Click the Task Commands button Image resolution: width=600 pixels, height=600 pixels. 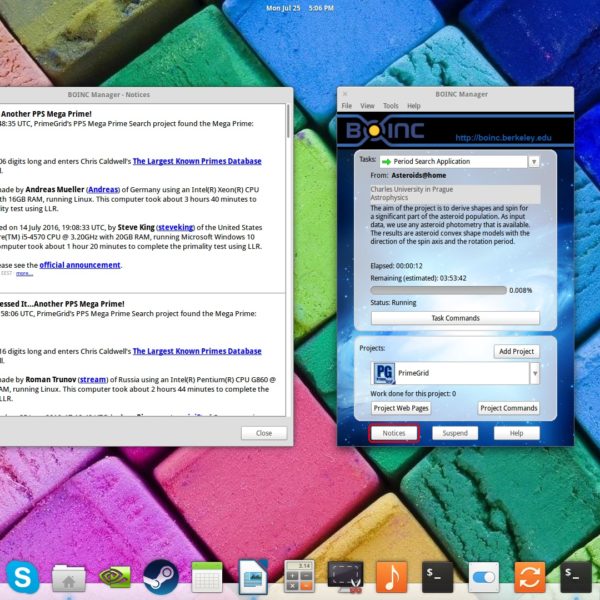(455, 318)
